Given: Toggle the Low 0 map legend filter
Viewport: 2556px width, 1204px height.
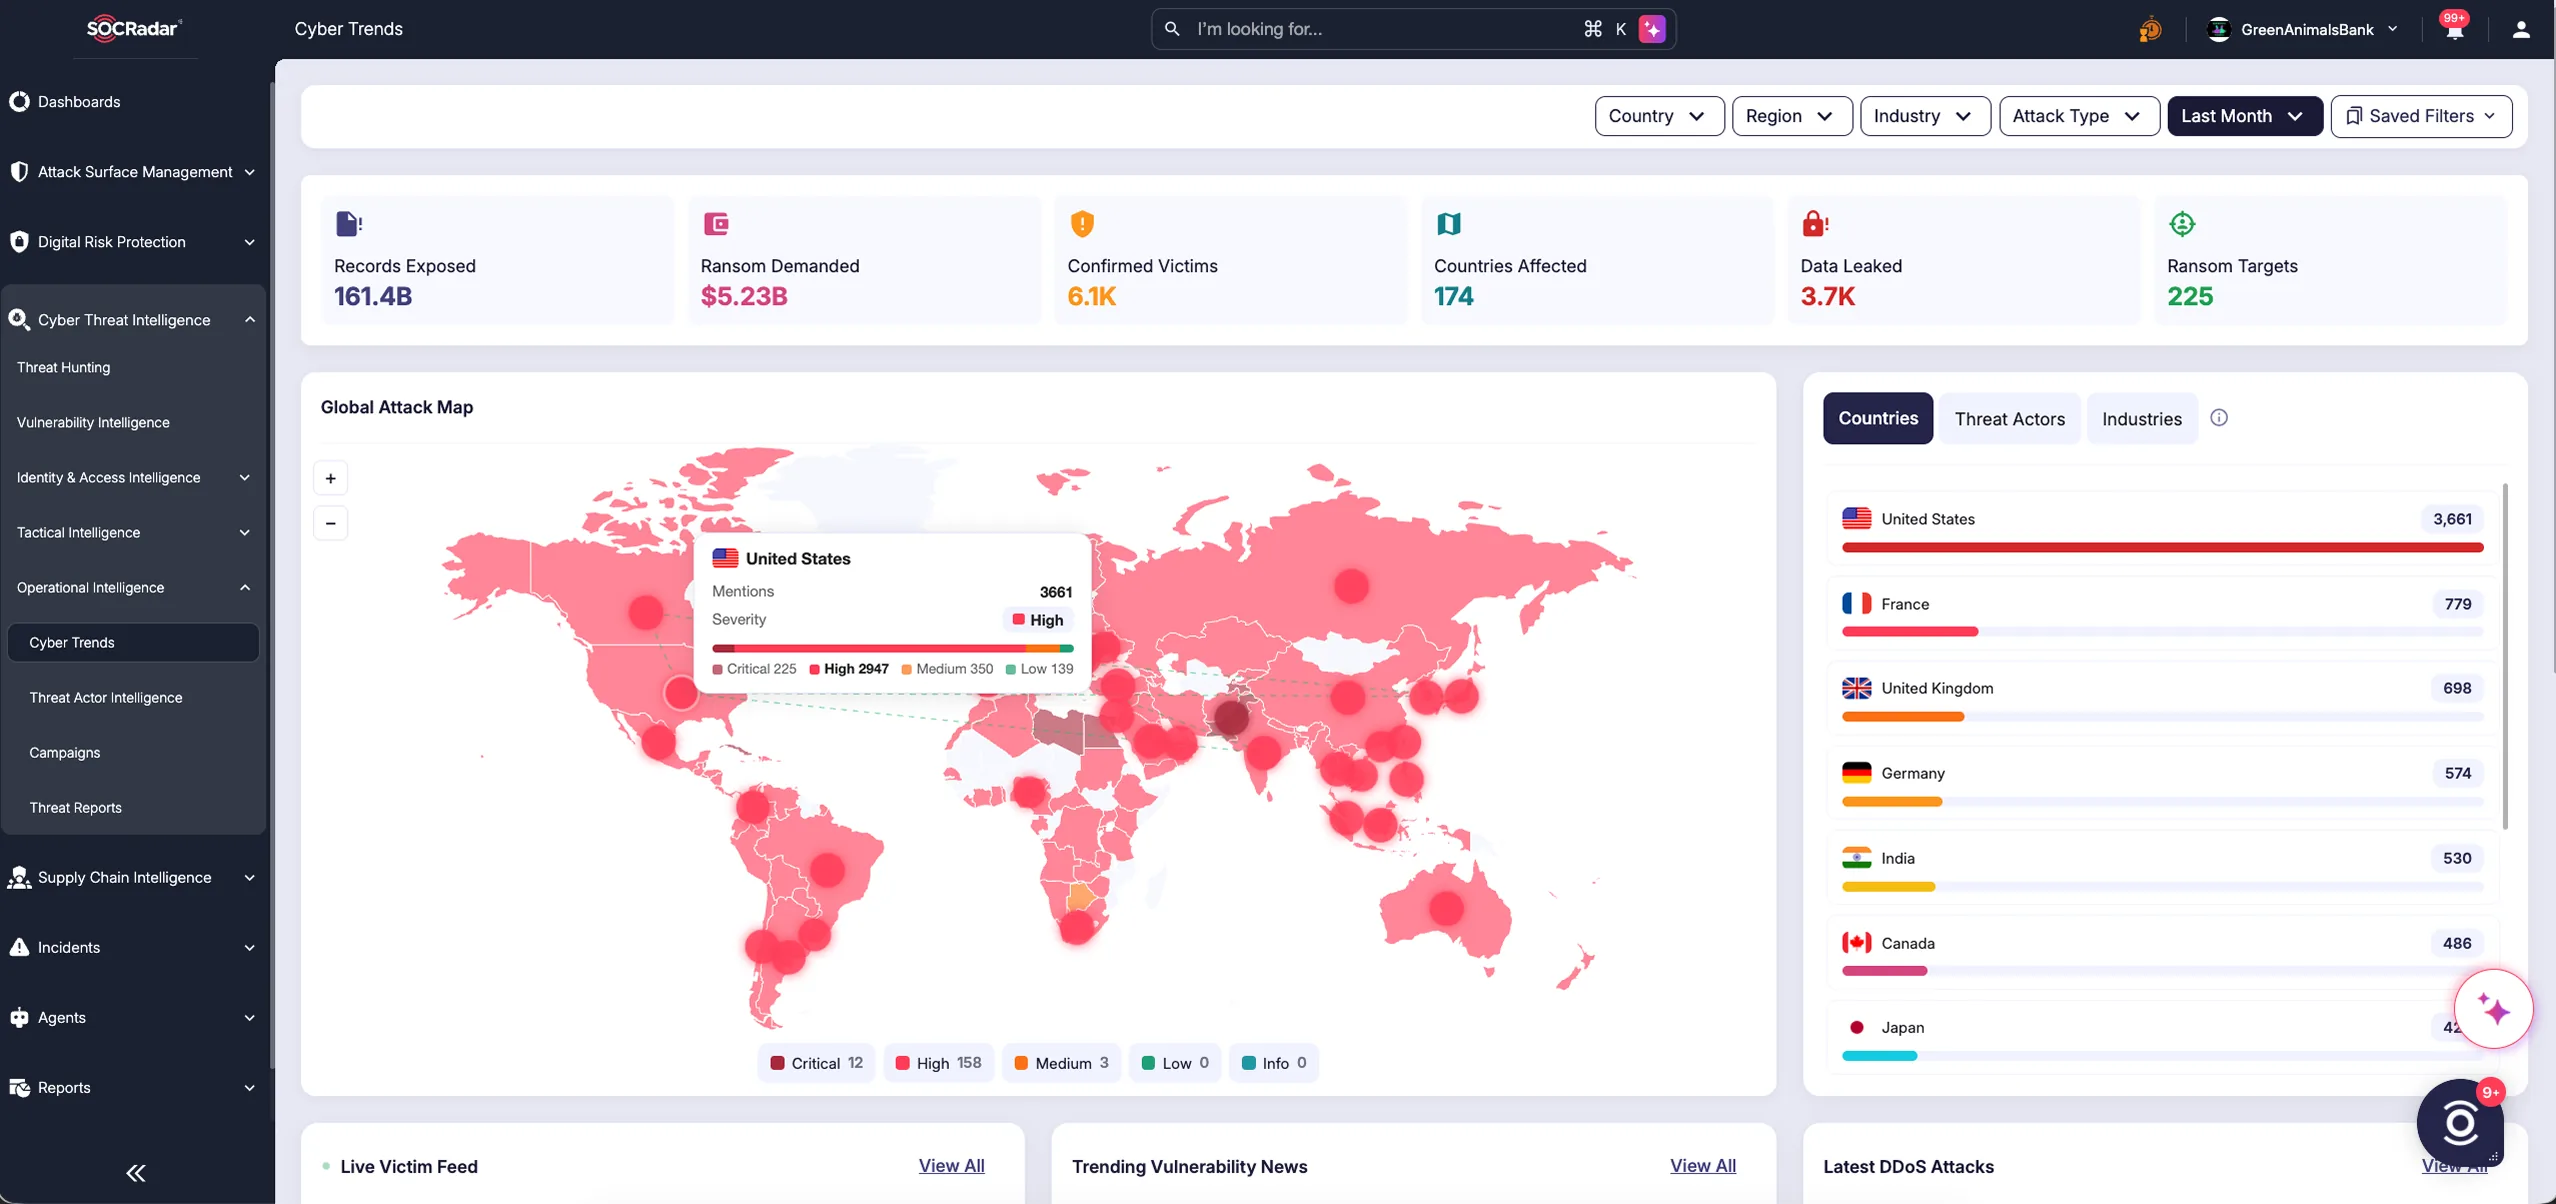Looking at the screenshot, I should coord(1175,1063).
